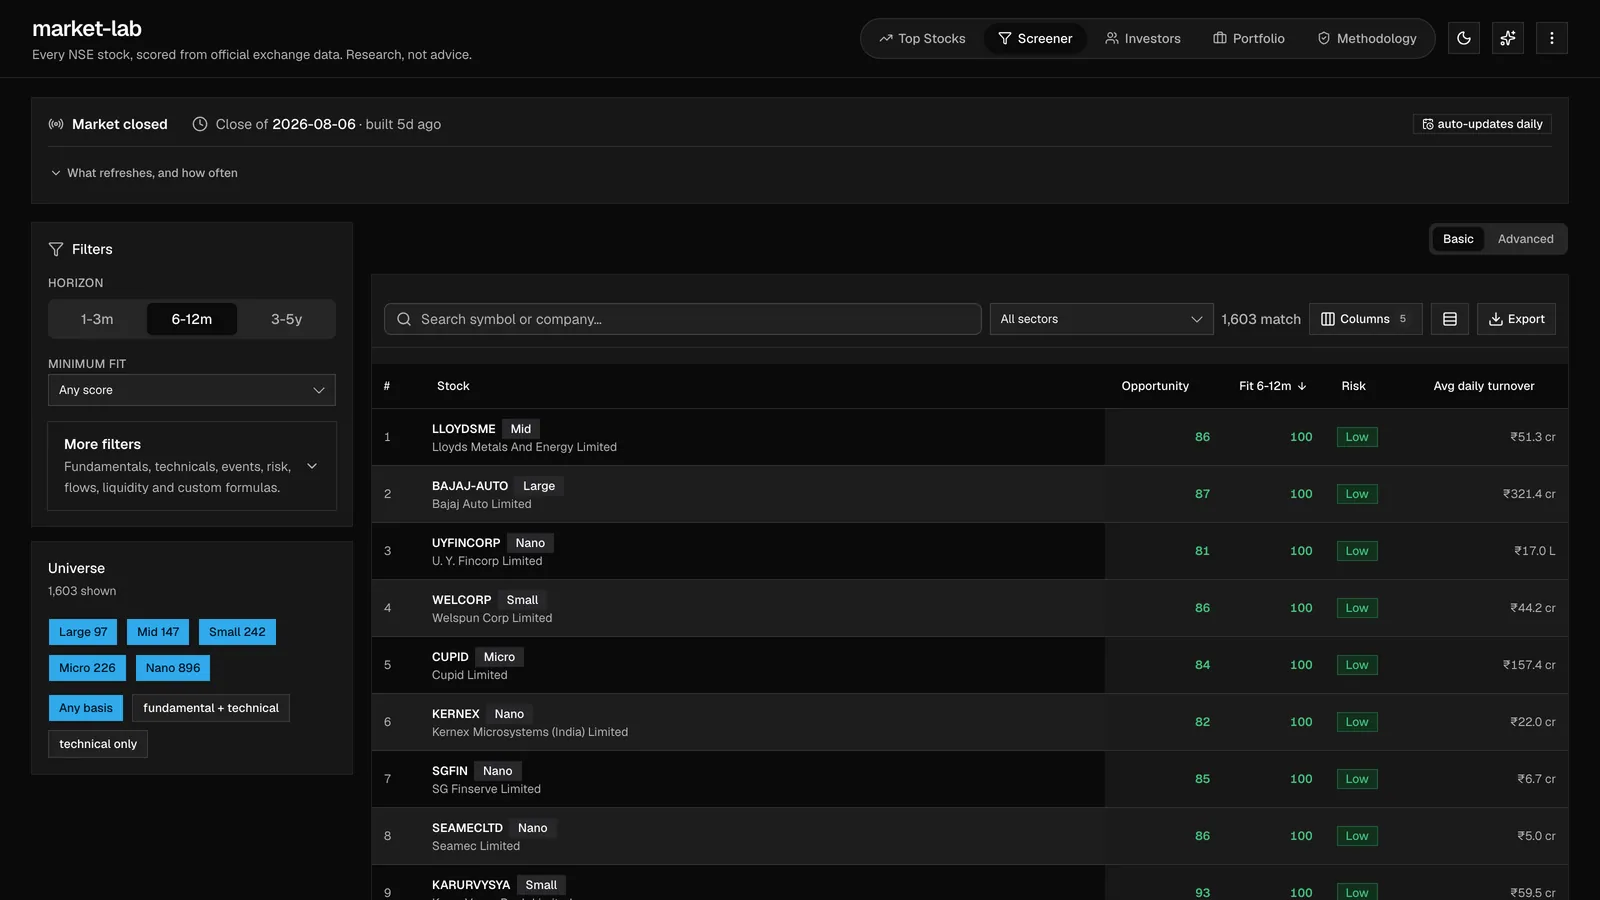Click the Low risk badge for CUPID
This screenshot has width=1600, height=900.
1357,665
